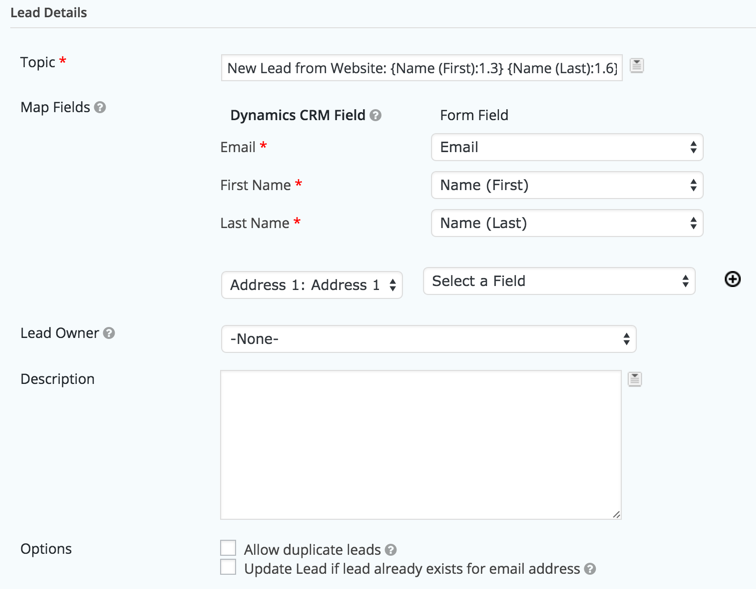Open the Email form field dropdown
Screen dimensions: 756x589
point(566,147)
